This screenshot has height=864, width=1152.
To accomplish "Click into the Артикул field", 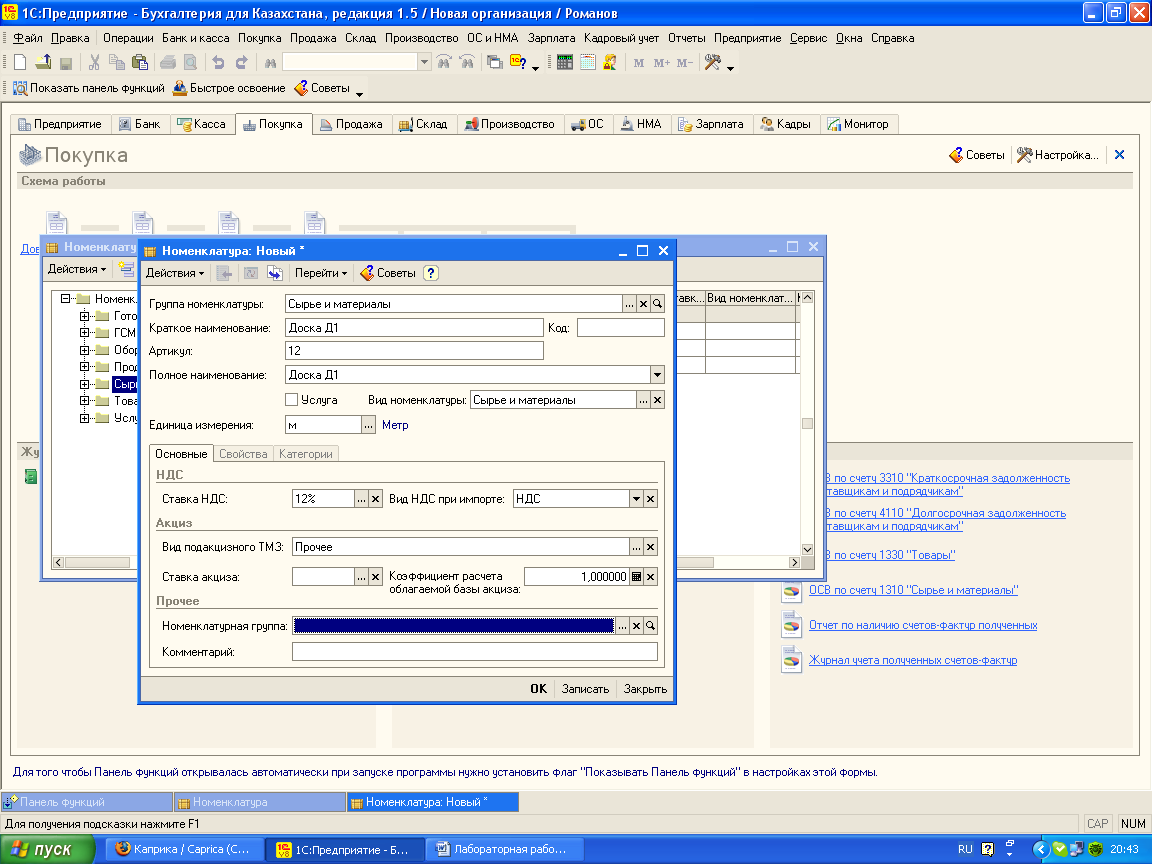I will tap(414, 350).
